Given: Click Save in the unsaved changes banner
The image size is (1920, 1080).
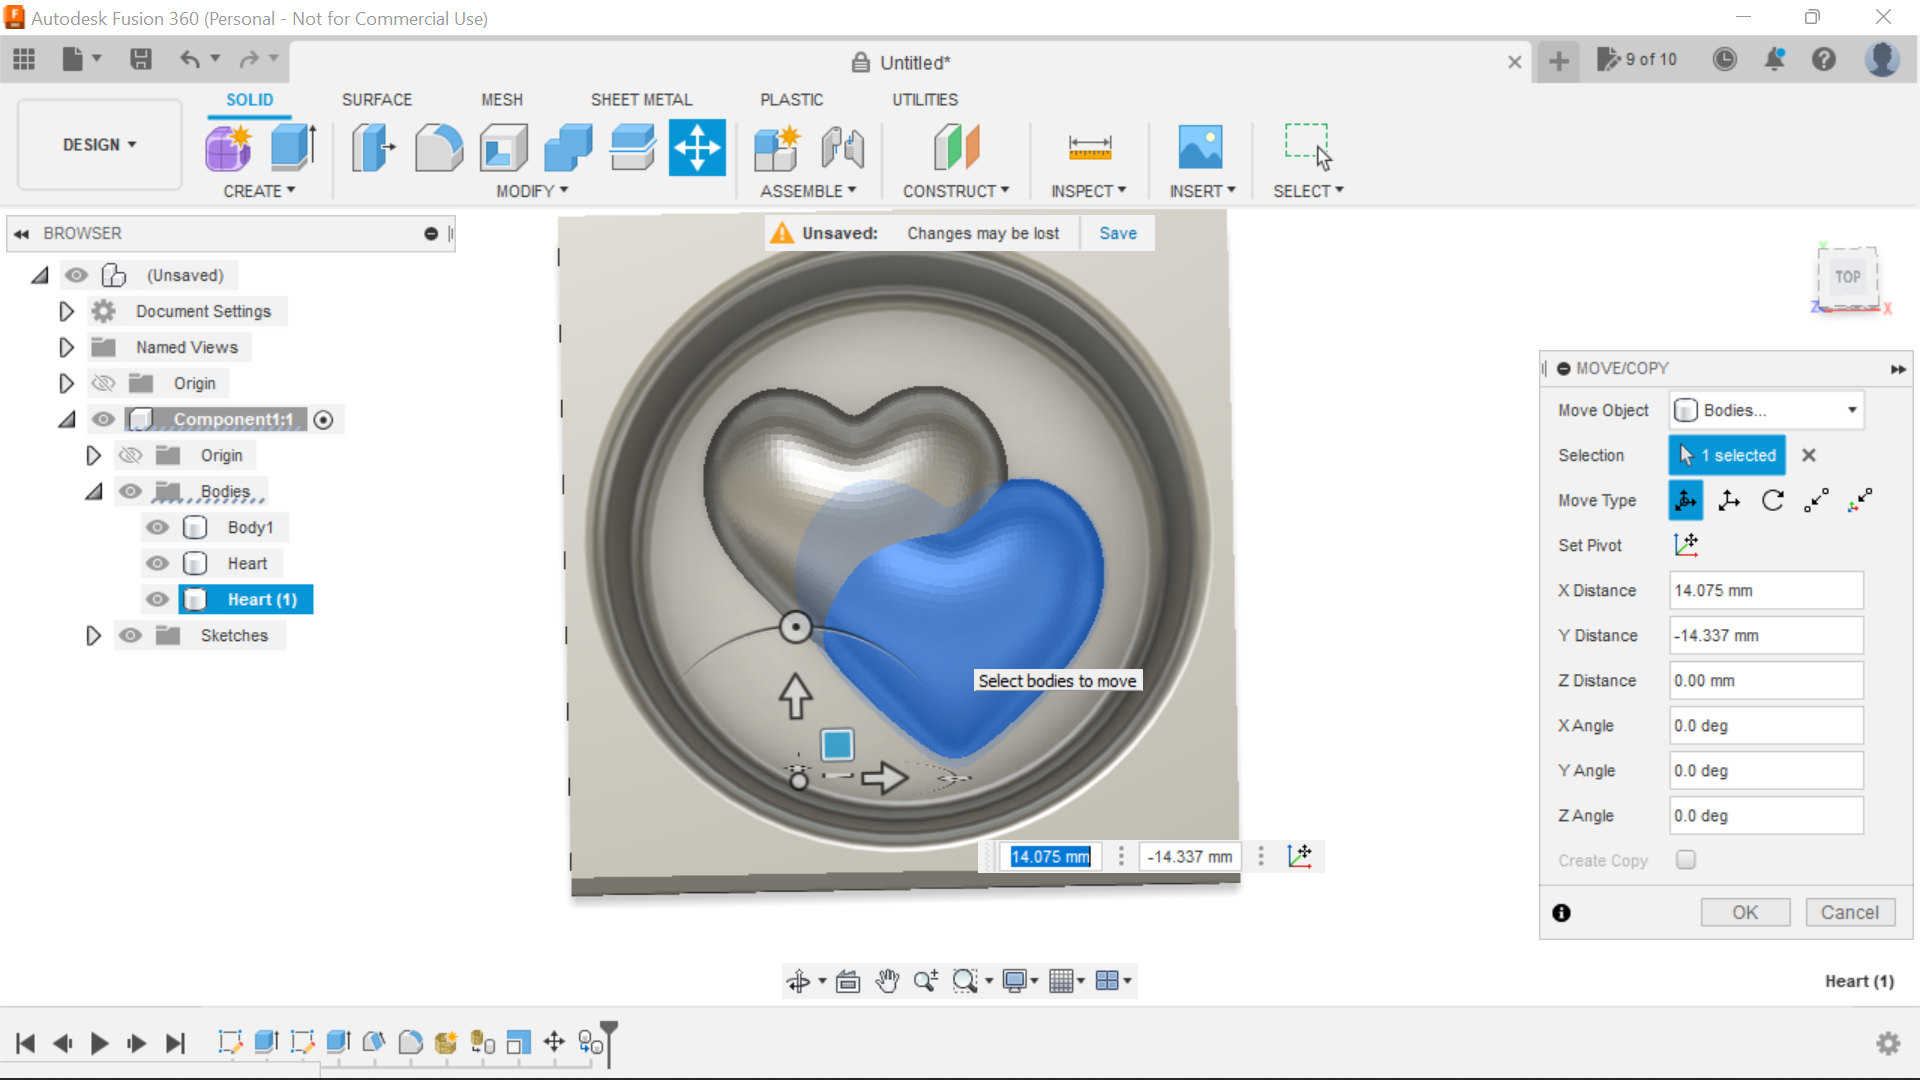Looking at the screenshot, I should (1117, 232).
